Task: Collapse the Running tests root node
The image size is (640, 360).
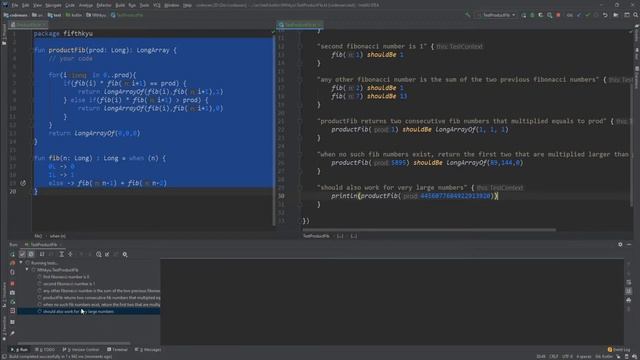Action: coord(21,263)
